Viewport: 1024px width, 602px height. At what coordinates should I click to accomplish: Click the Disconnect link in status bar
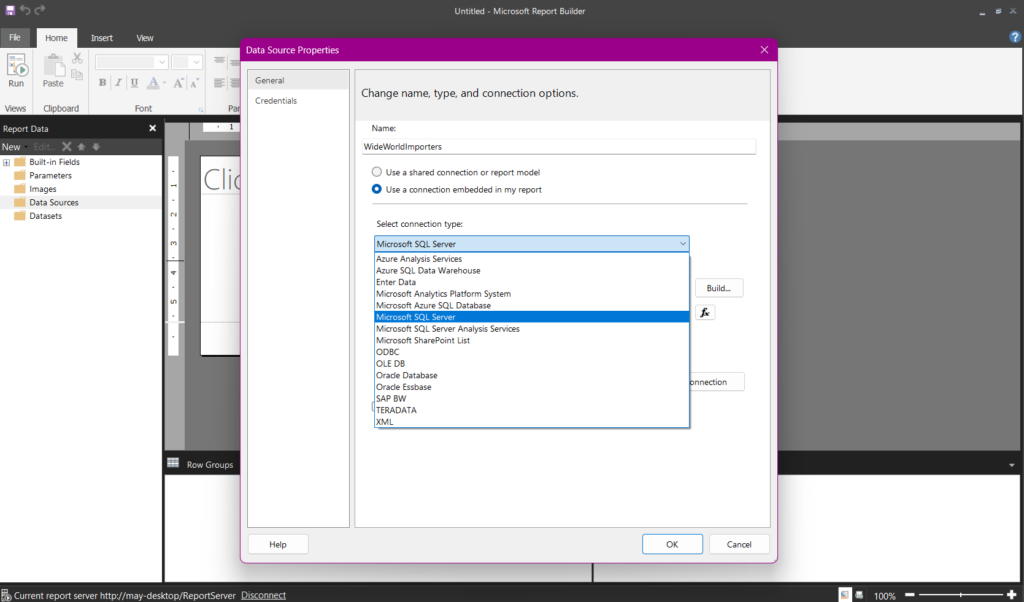[263, 595]
